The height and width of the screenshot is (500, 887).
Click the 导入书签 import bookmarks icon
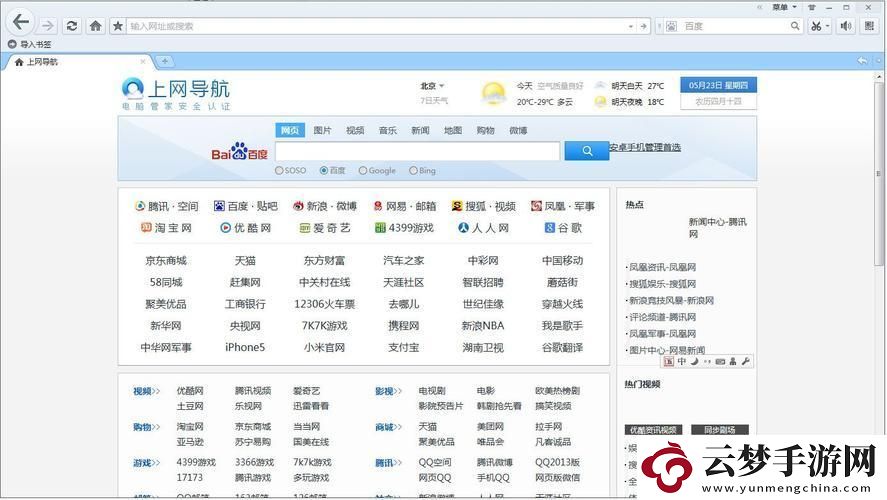12,44
